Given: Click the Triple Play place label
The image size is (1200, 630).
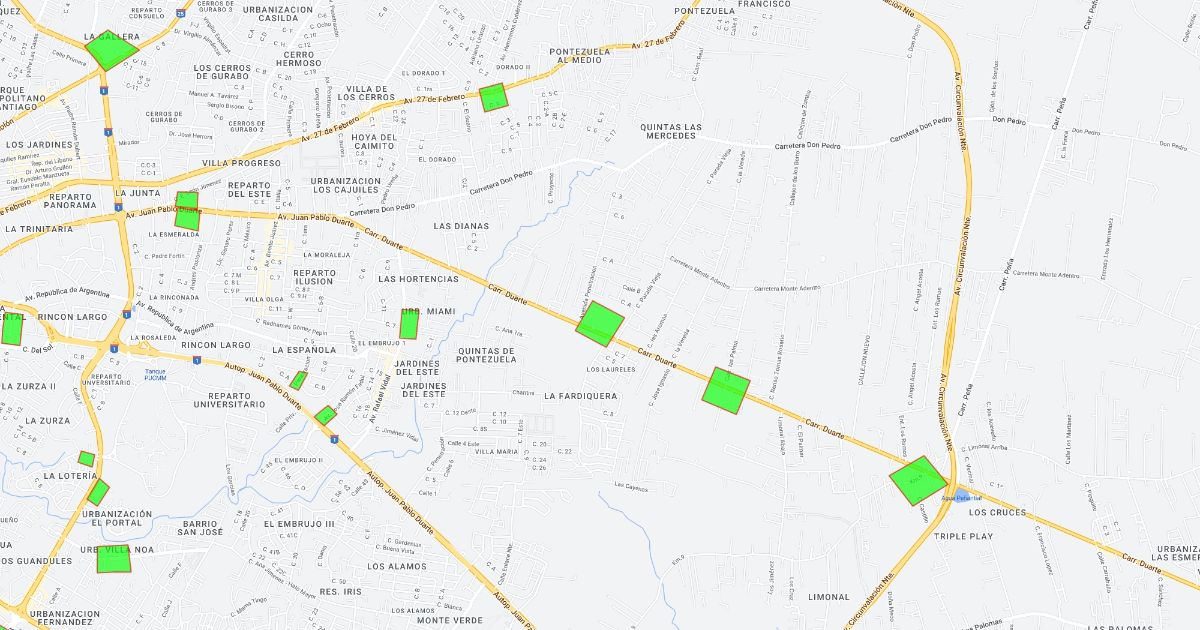Looking at the screenshot, I should tap(963, 537).
